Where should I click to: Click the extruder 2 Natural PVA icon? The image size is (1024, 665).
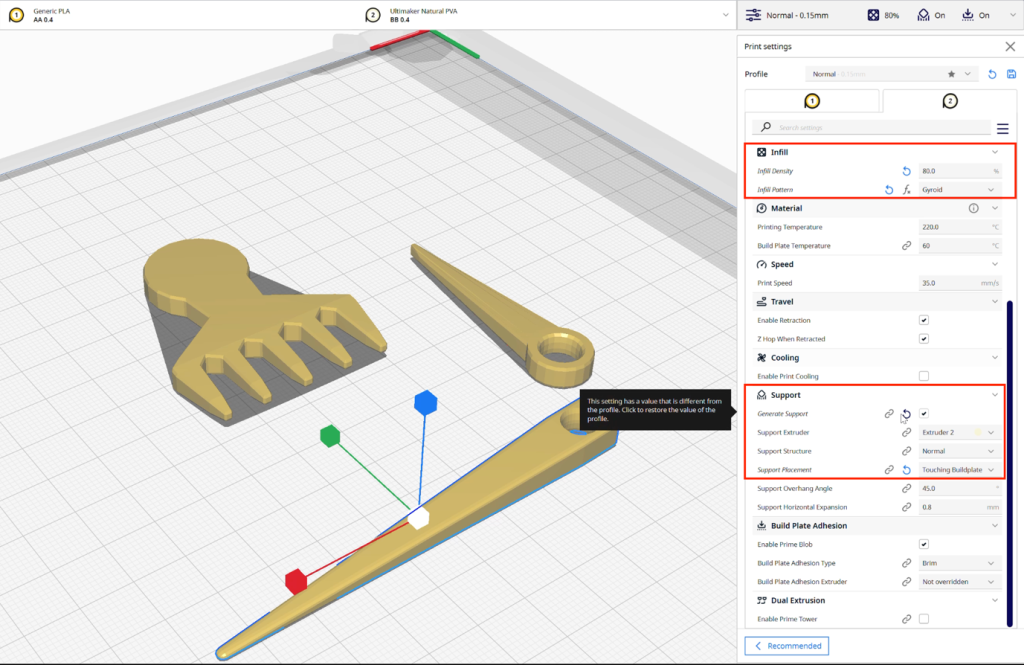(372, 14)
